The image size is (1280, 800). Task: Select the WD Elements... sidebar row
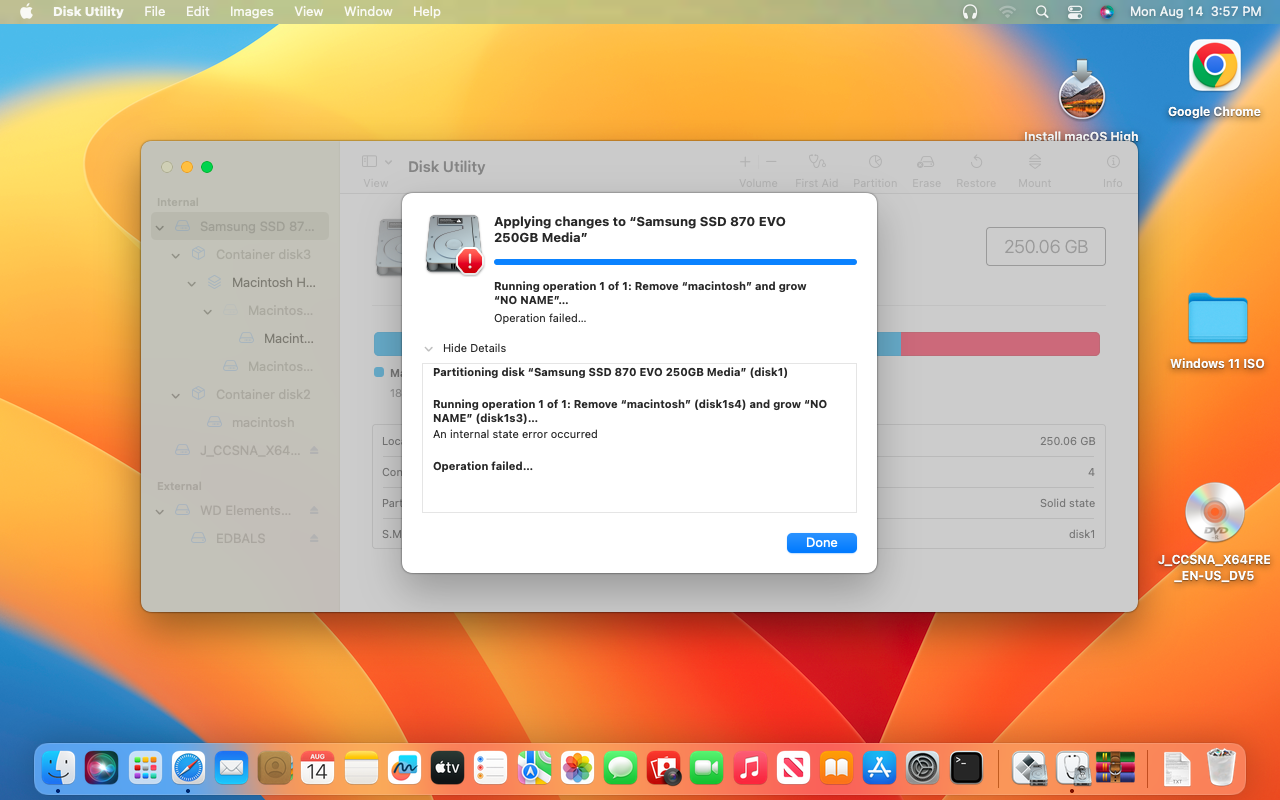tap(240, 510)
